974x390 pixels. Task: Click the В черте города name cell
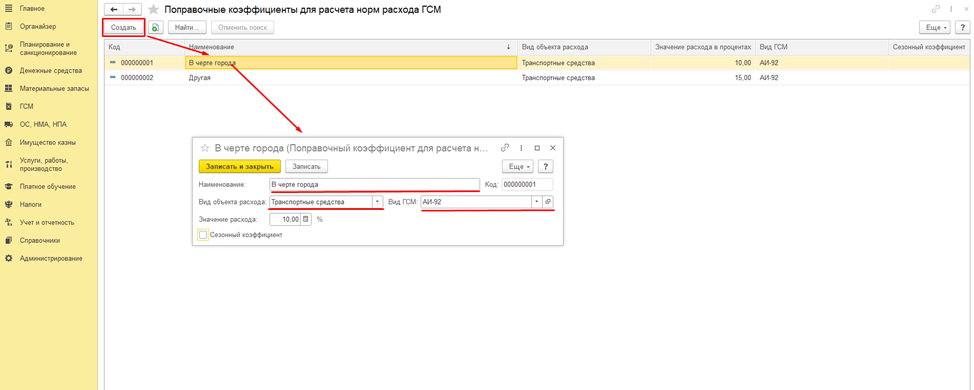[351, 63]
